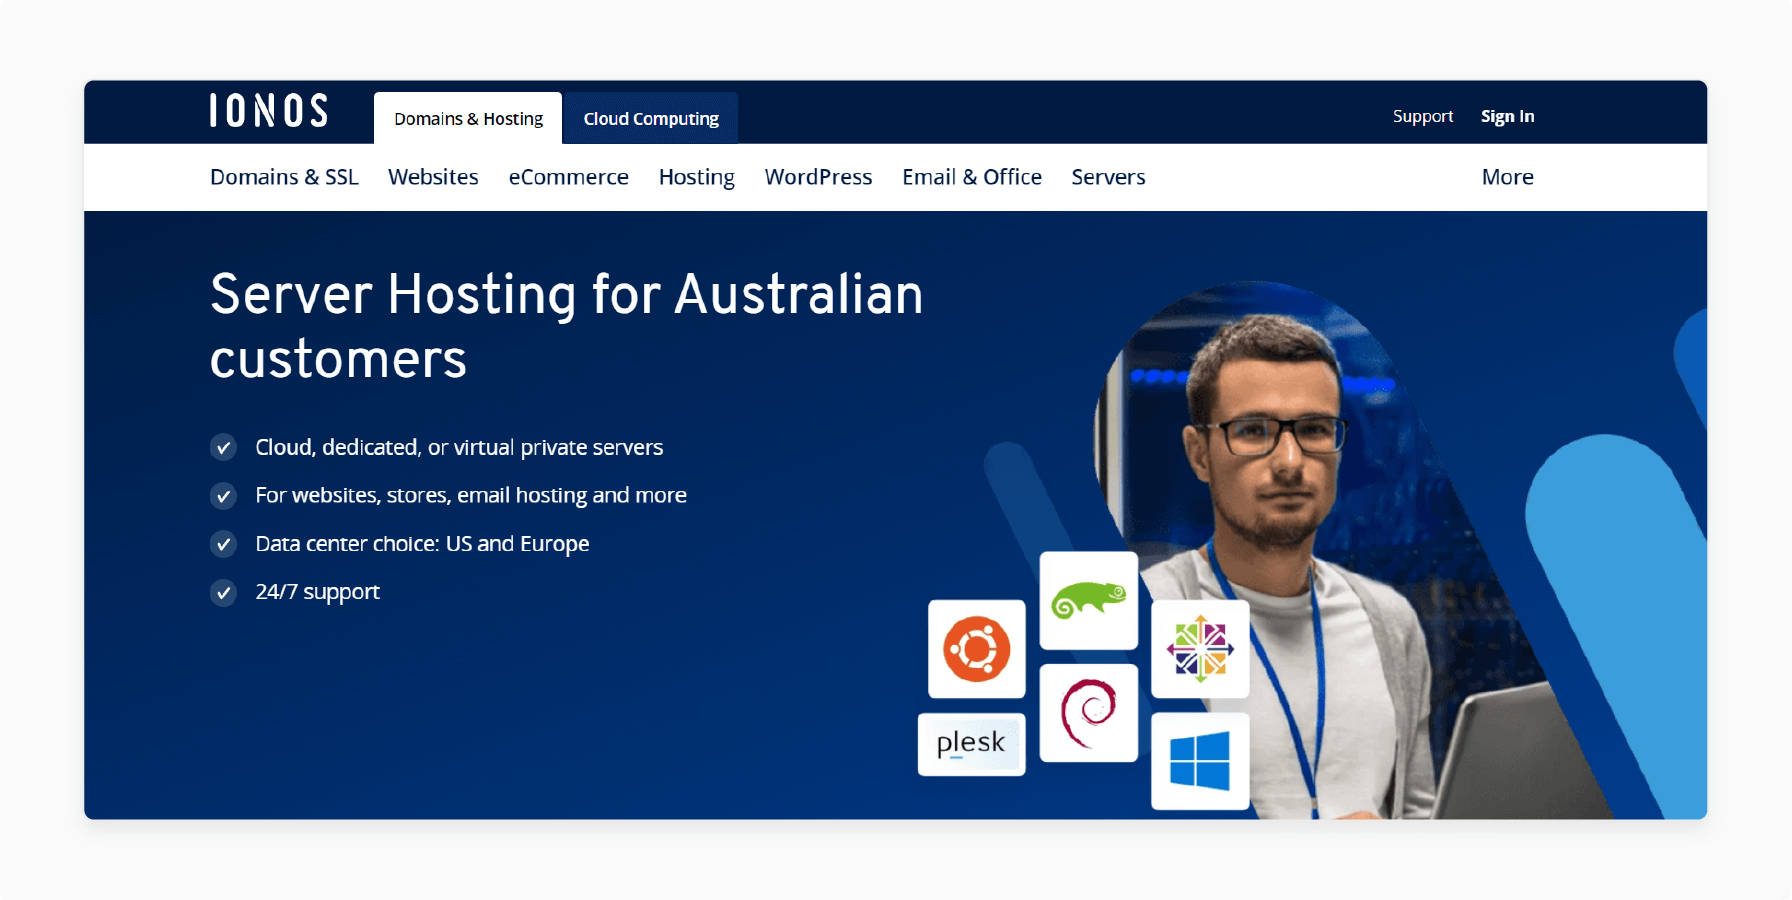Open the Support link
Screen dimensions: 1792x900
tap(1423, 116)
